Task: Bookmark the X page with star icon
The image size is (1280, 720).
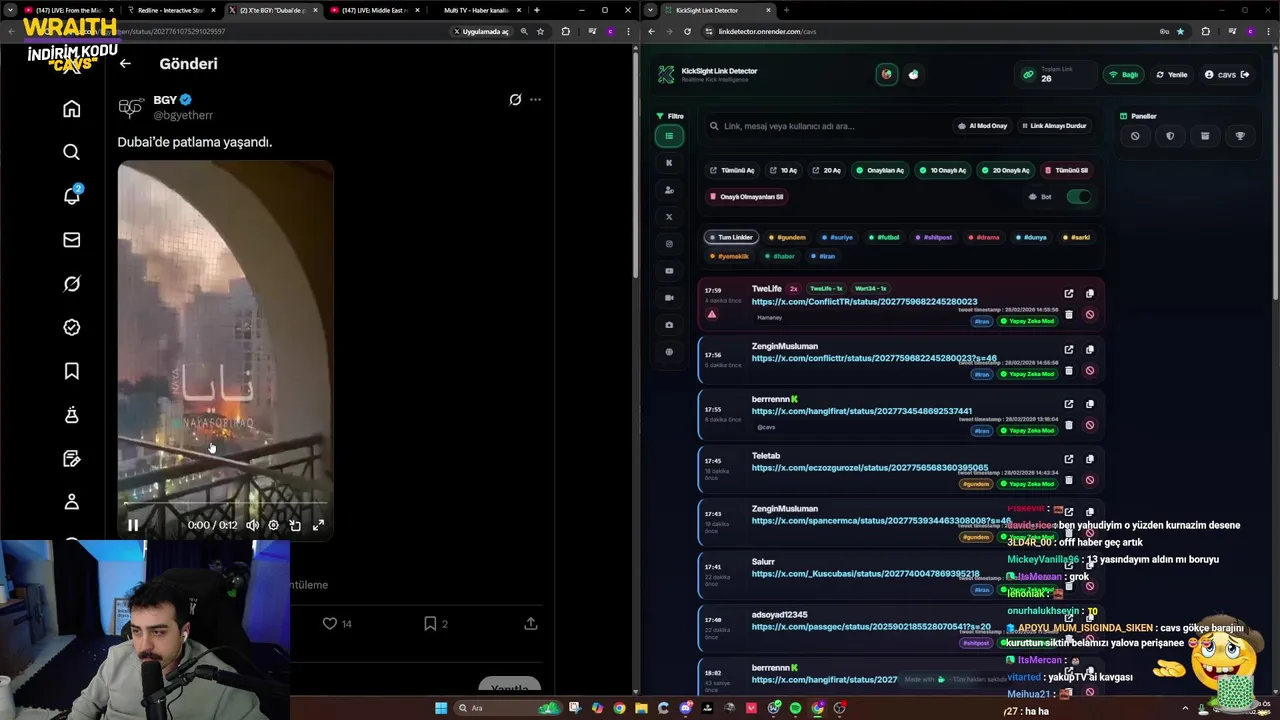Action: (540, 31)
